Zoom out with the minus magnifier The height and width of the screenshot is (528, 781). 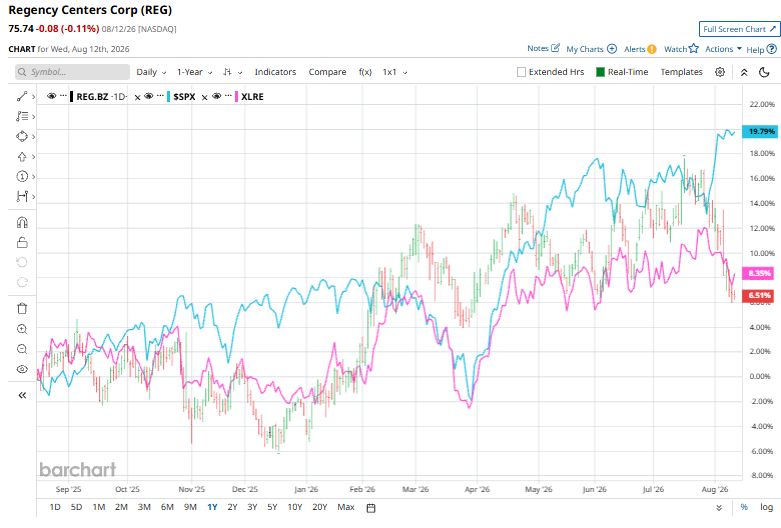[22, 349]
